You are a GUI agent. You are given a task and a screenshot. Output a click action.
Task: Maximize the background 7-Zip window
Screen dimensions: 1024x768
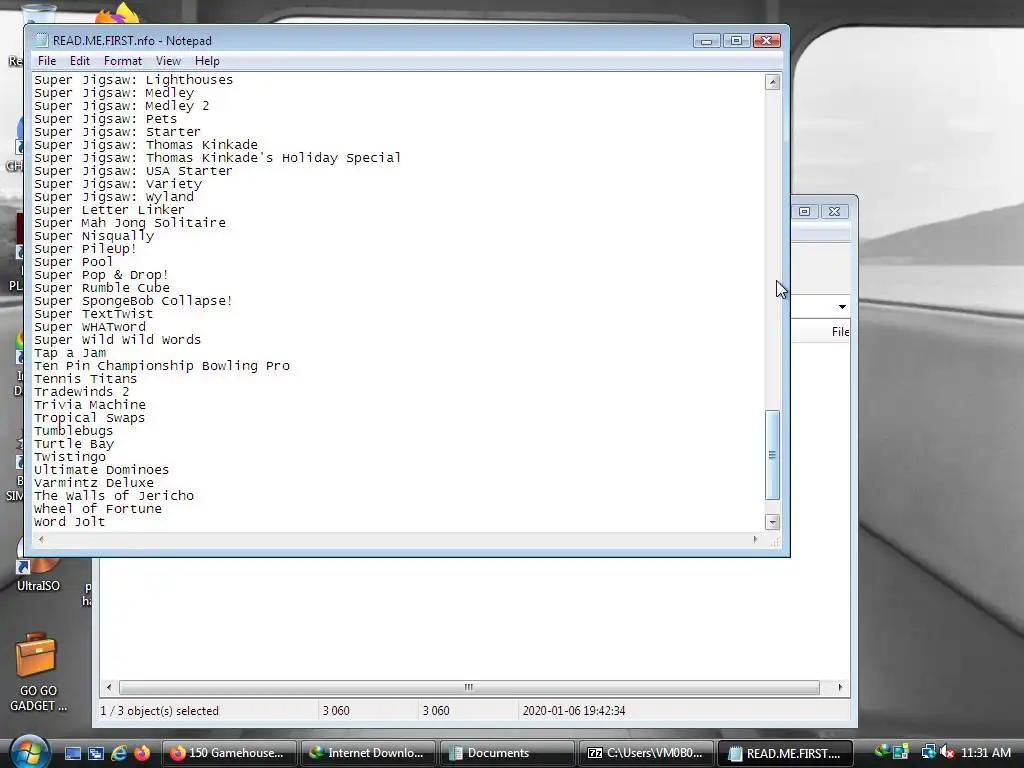(x=805, y=211)
